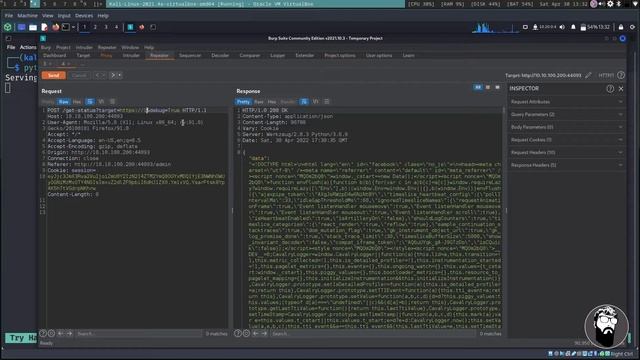Expand the Request Cookies section
640x360 pixels.
(x=567, y=140)
